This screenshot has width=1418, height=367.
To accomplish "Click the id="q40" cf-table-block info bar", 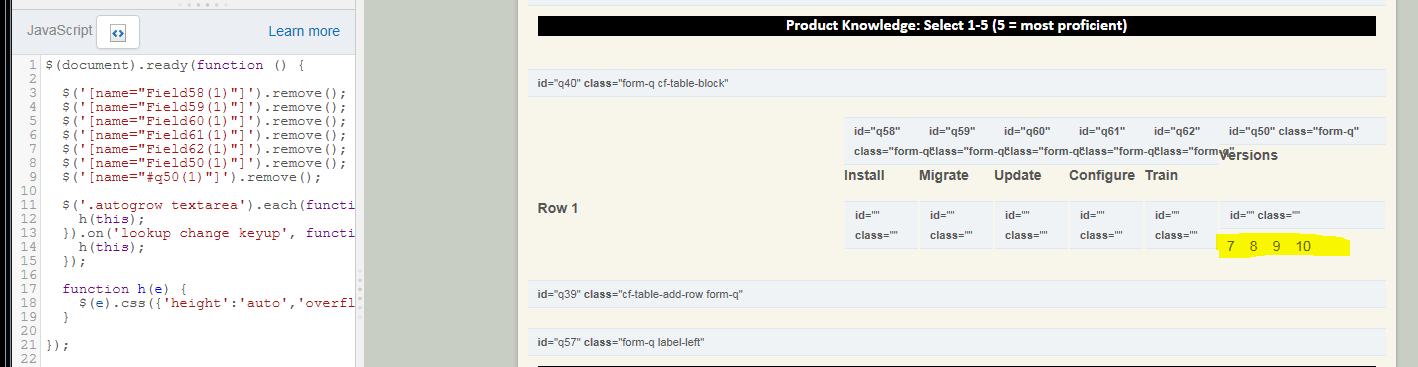I will (958, 82).
